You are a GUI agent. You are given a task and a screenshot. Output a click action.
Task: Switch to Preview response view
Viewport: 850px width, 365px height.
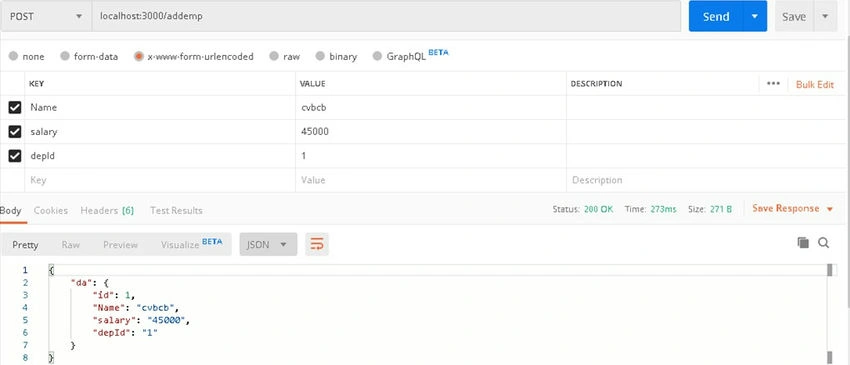(x=120, y=245)
